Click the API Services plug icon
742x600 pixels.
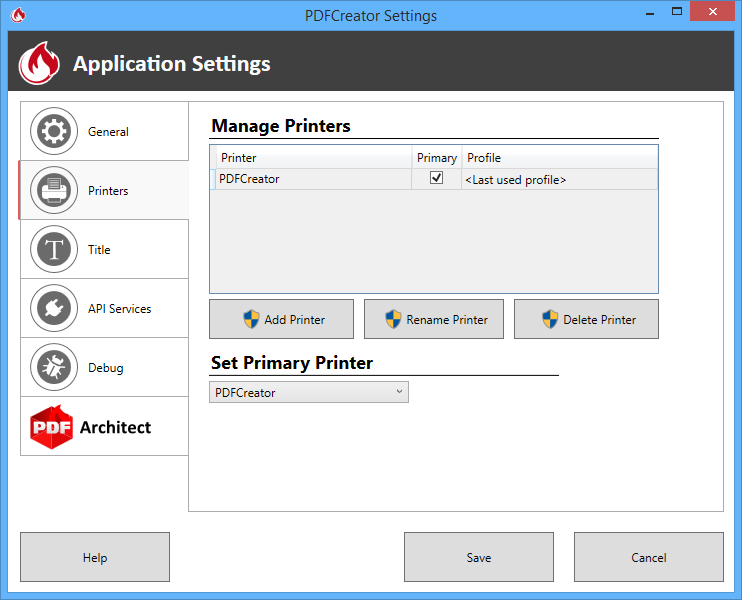click(x=54, y=309)
